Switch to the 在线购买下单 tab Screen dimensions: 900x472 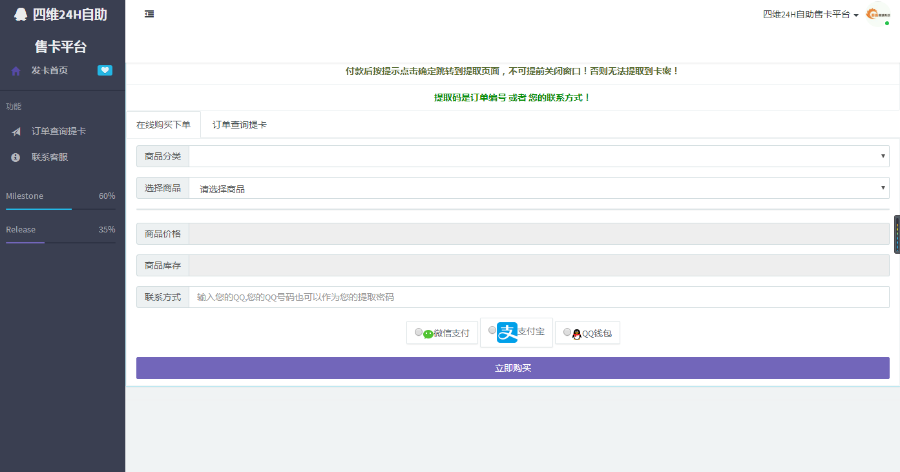coord(163,125)
